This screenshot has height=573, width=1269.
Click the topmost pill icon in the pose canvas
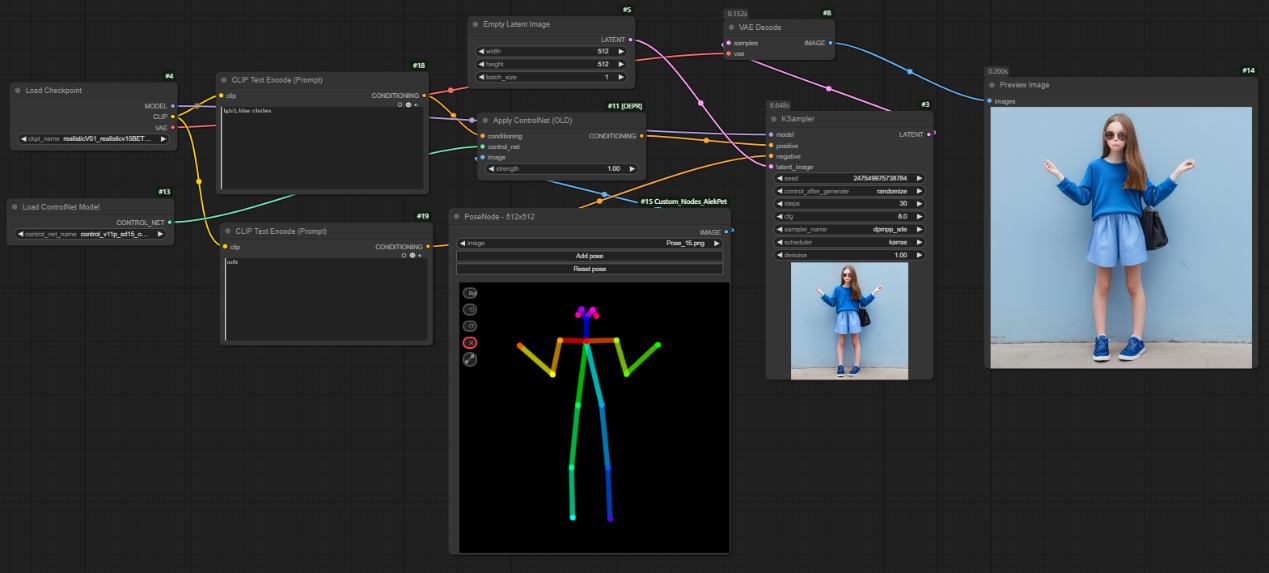tap(470, 293)
